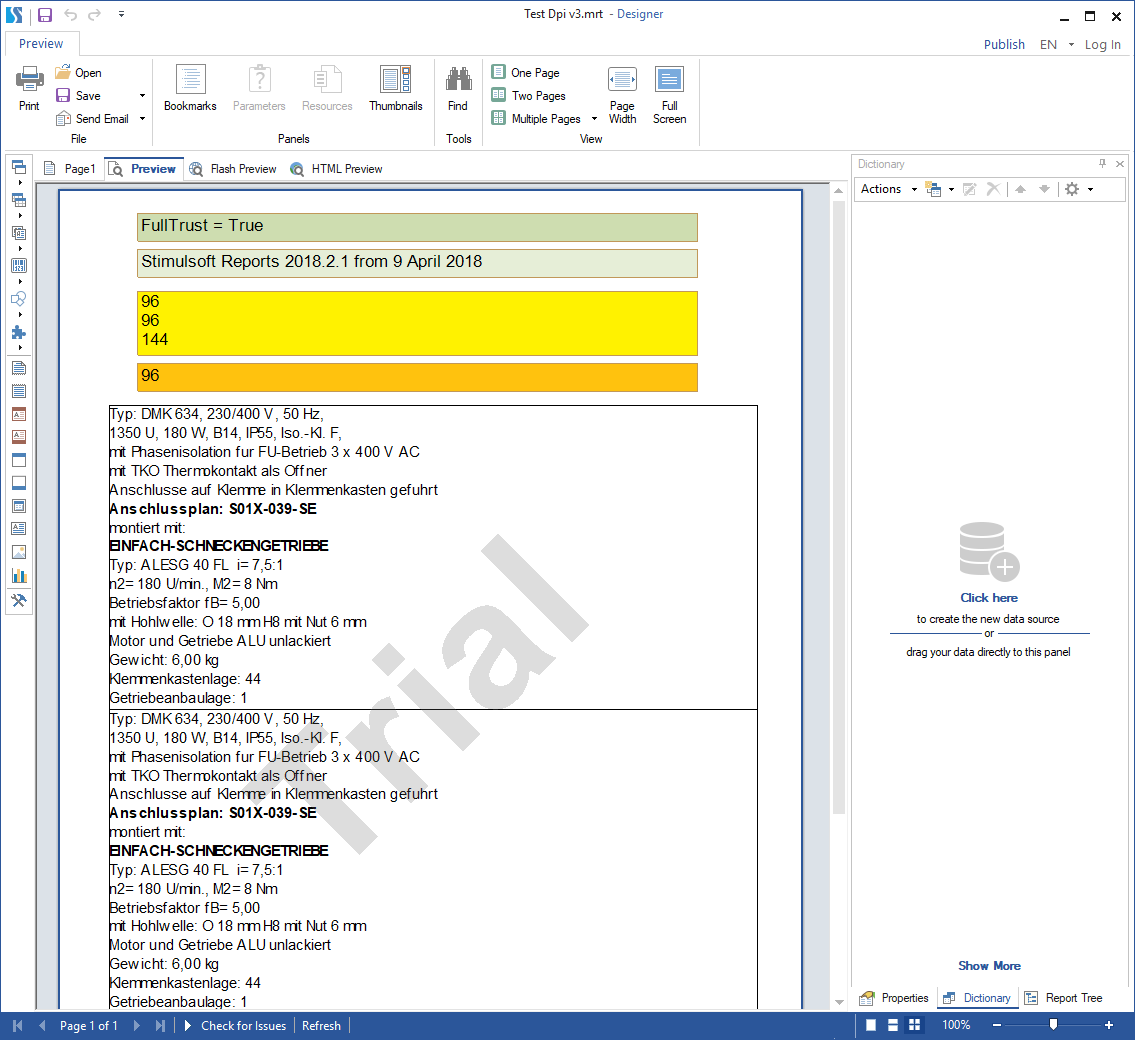Click the preview vertical scrollbar thumb
This screenshot has width=1135, height=1040.
coord(839,508)
